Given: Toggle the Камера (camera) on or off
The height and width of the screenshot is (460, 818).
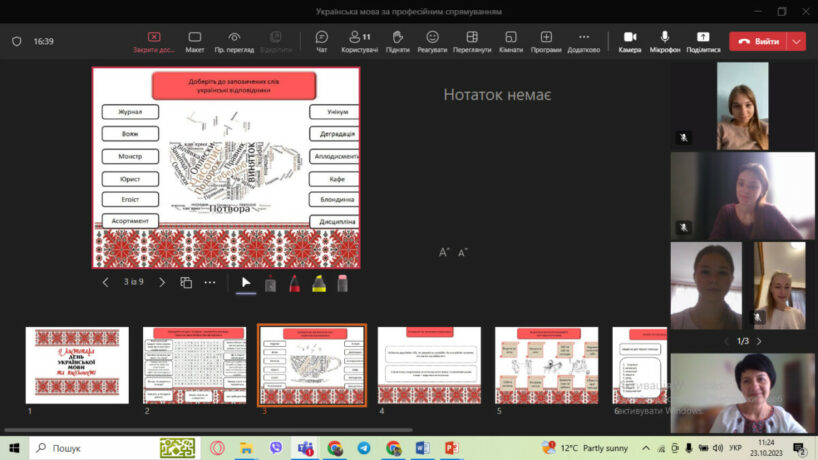Looking at the screenshot, I should point(629,41).
